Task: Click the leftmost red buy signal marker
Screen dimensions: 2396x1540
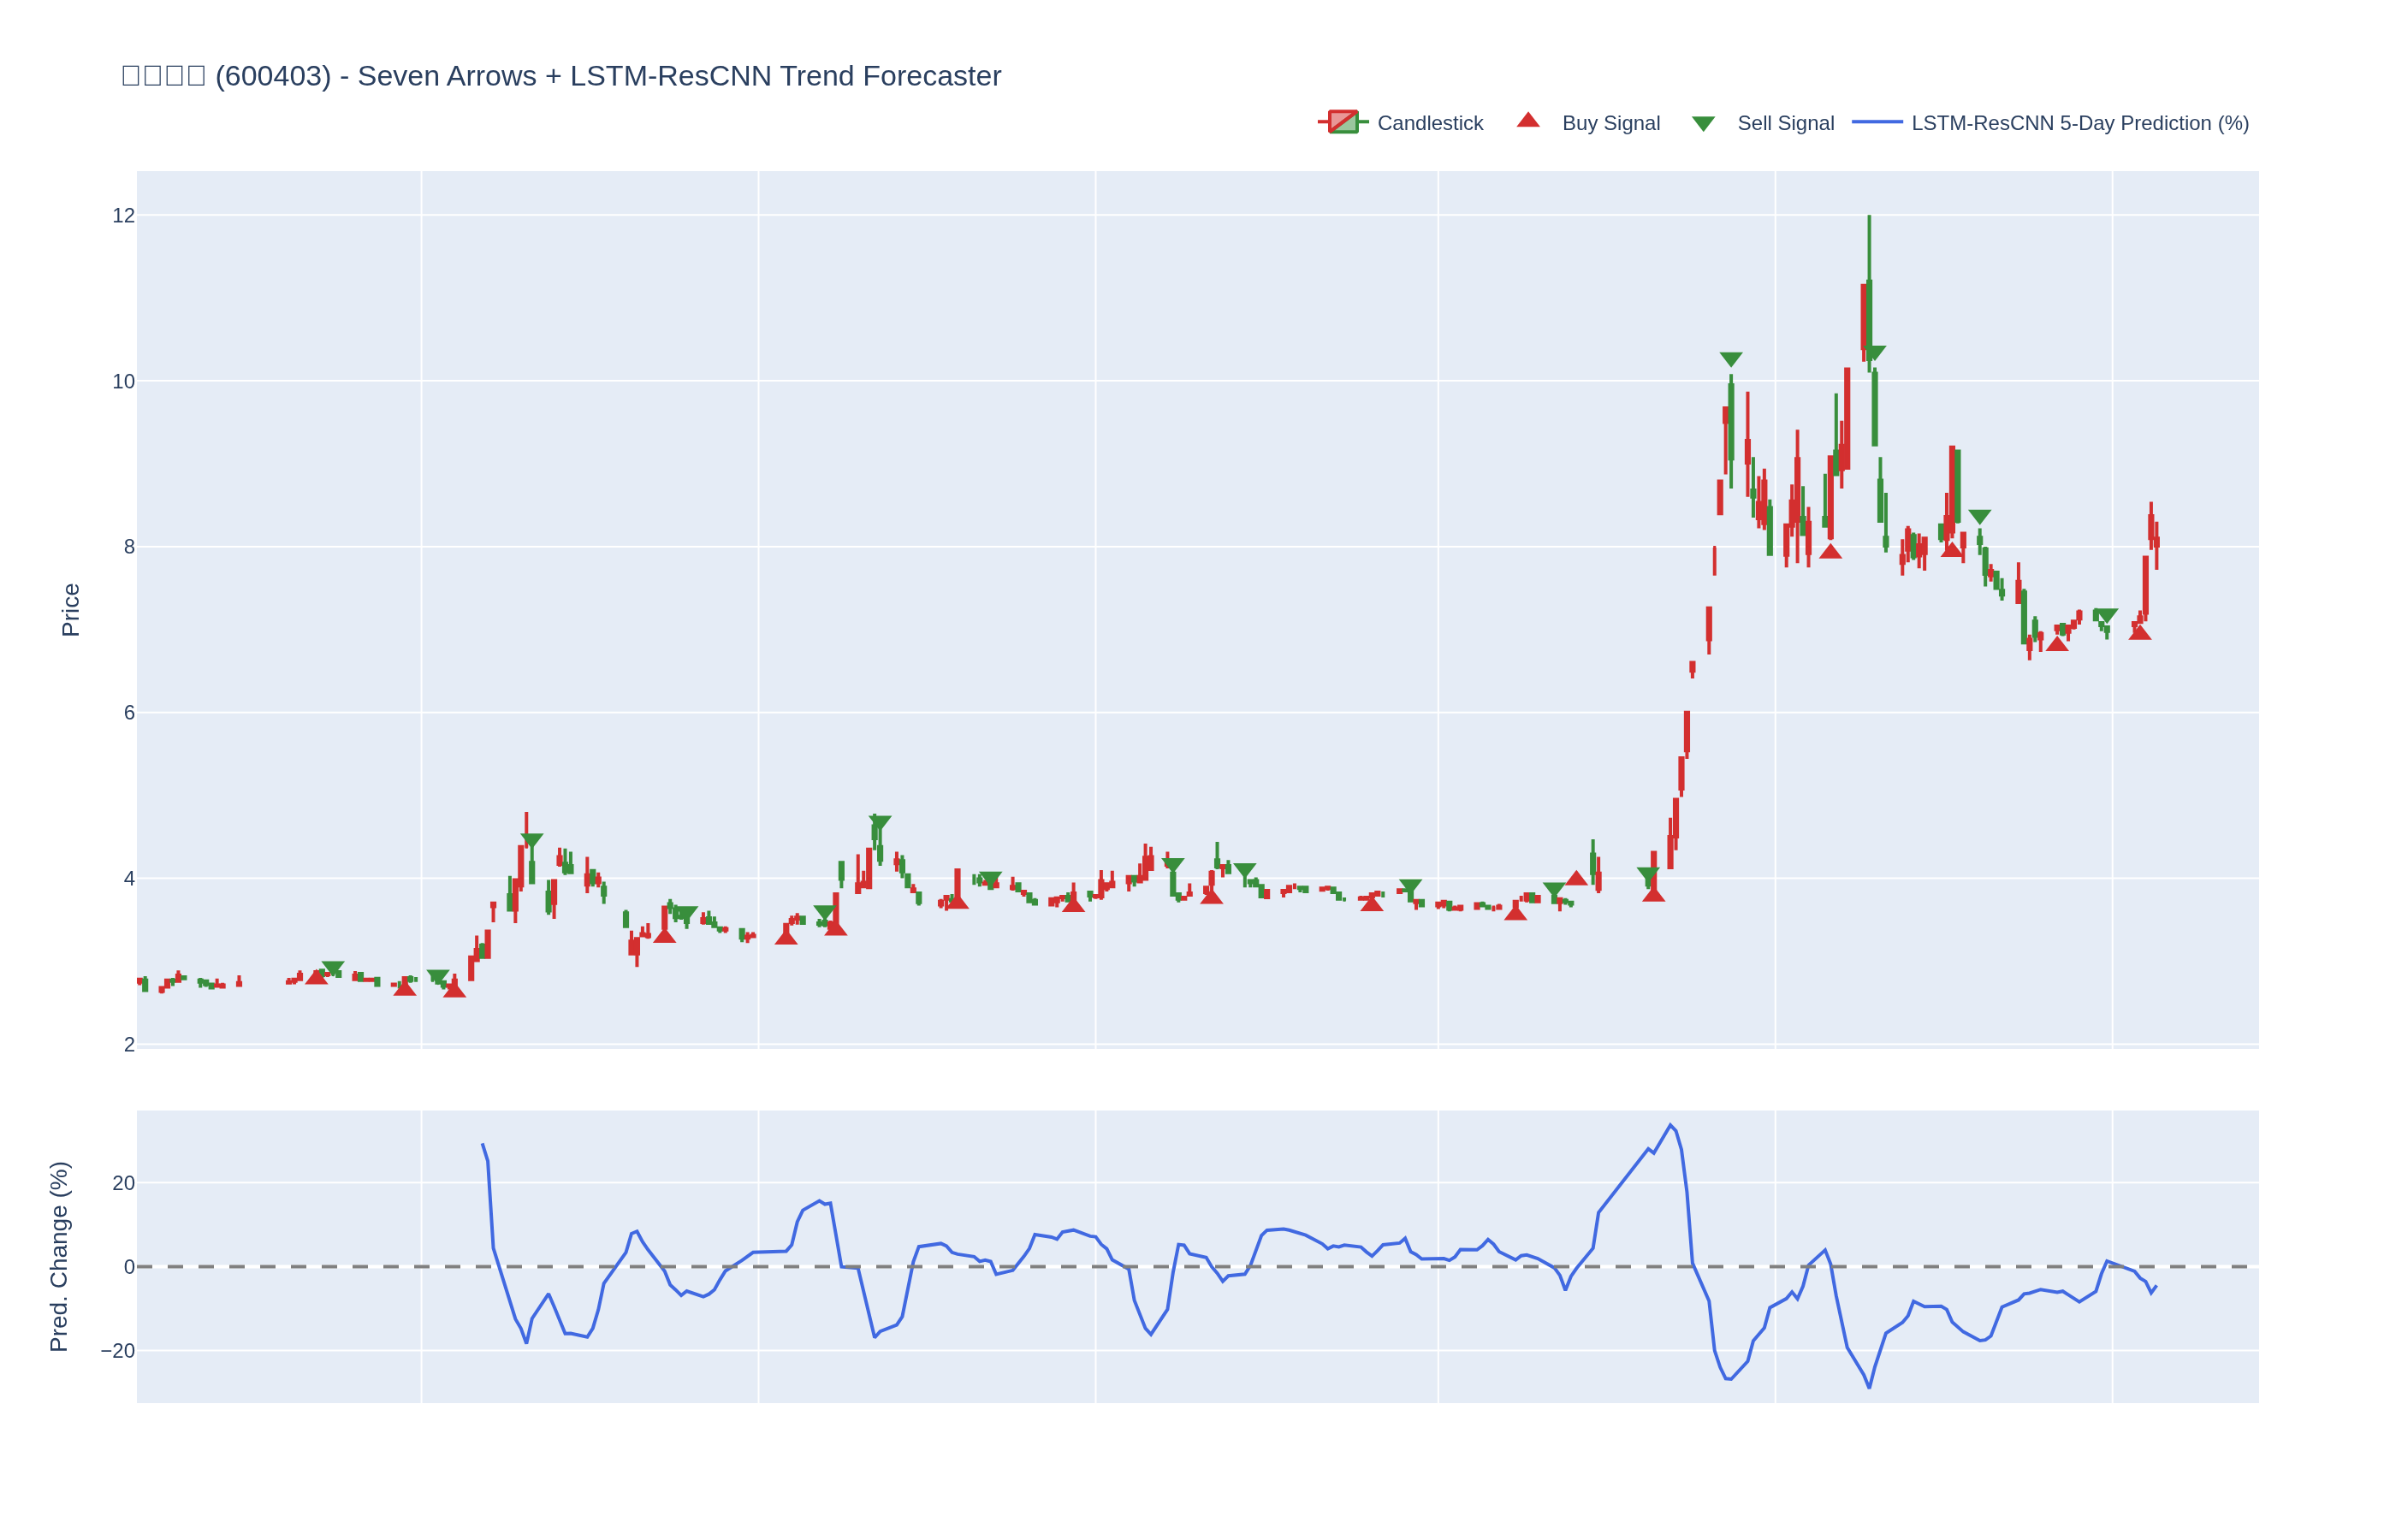Action: pyautogui.click(x=316, y=977)
